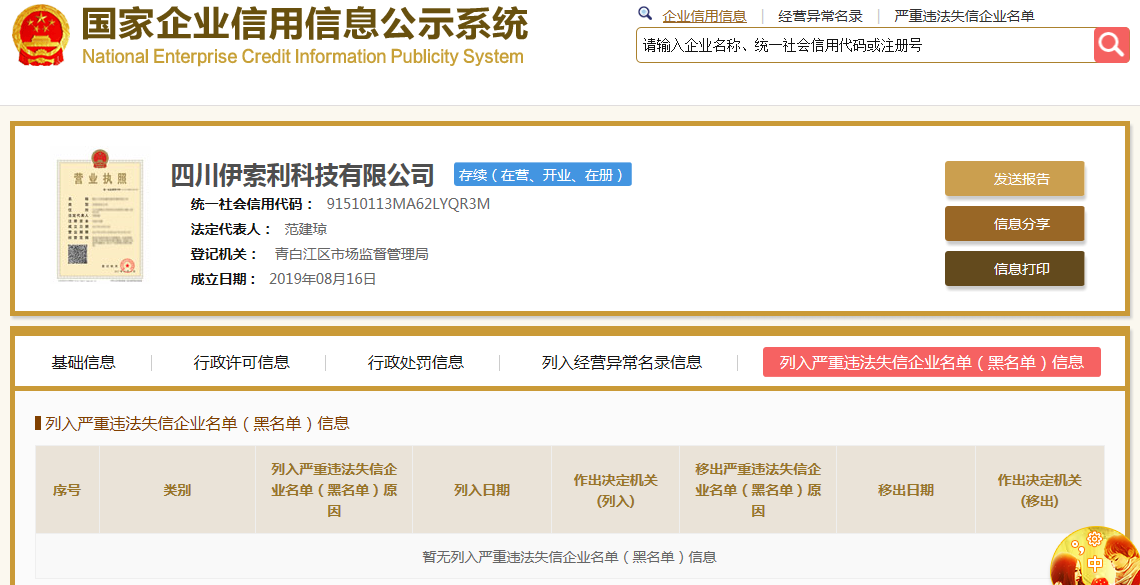Viewport: 1140px width, 585px height.
Task: Click the small magnifier icon beside 企业信用信息
Action: 645,14
